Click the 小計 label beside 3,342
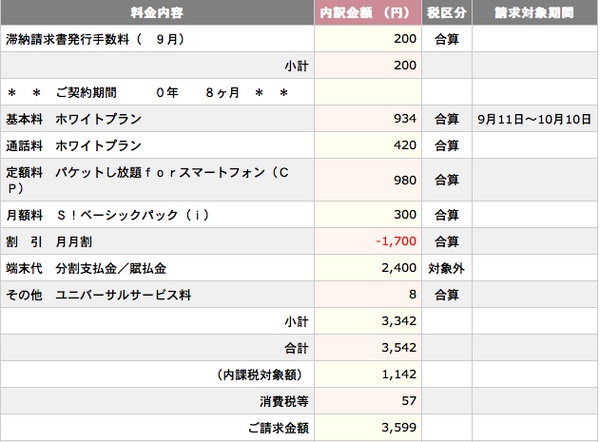 coord(296,321)
